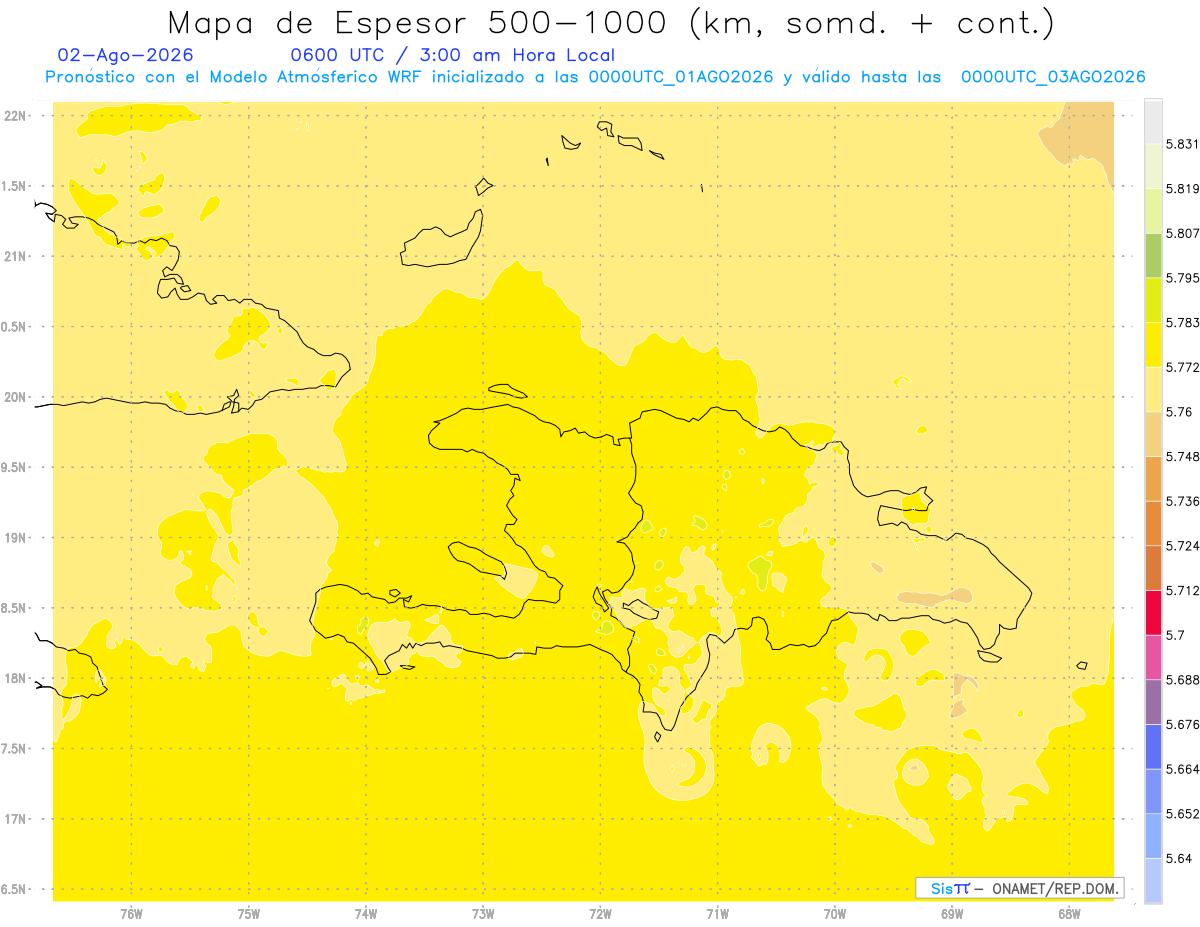
Task: Pick the swatch between 5.652 and 5.664
Action: point(1153,791)
